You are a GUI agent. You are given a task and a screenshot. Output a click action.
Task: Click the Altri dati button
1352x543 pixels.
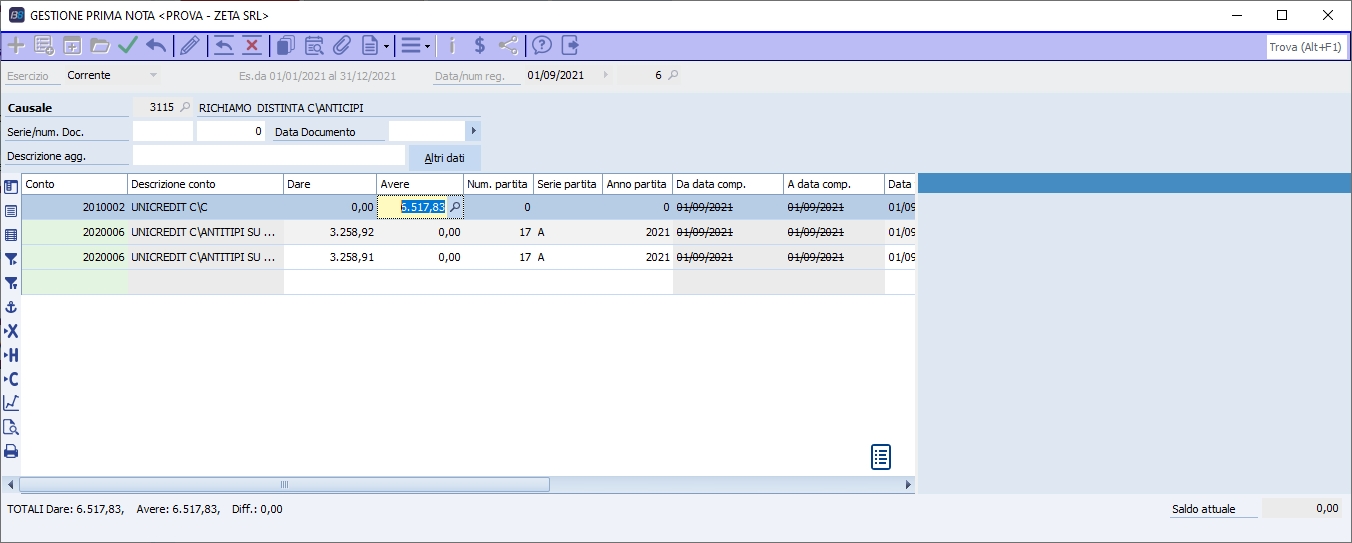pyautogui.click(x=444, y=158)
